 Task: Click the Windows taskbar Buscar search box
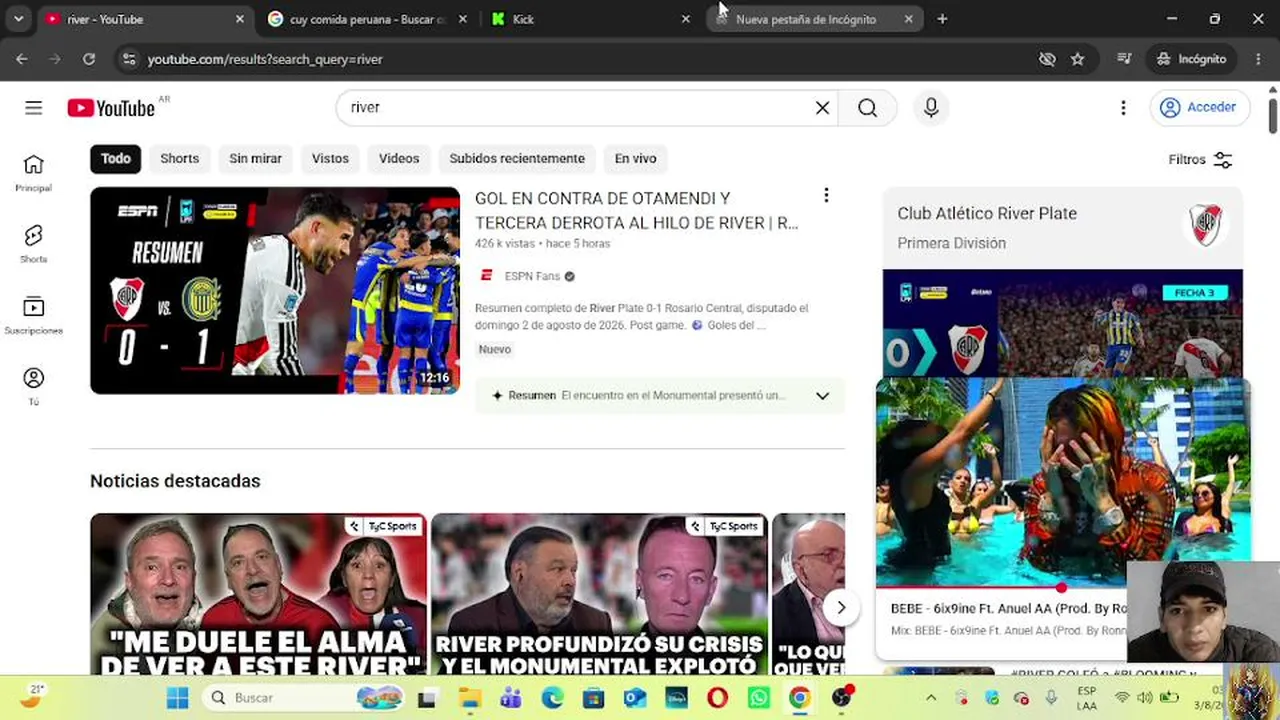pos(303,698)
